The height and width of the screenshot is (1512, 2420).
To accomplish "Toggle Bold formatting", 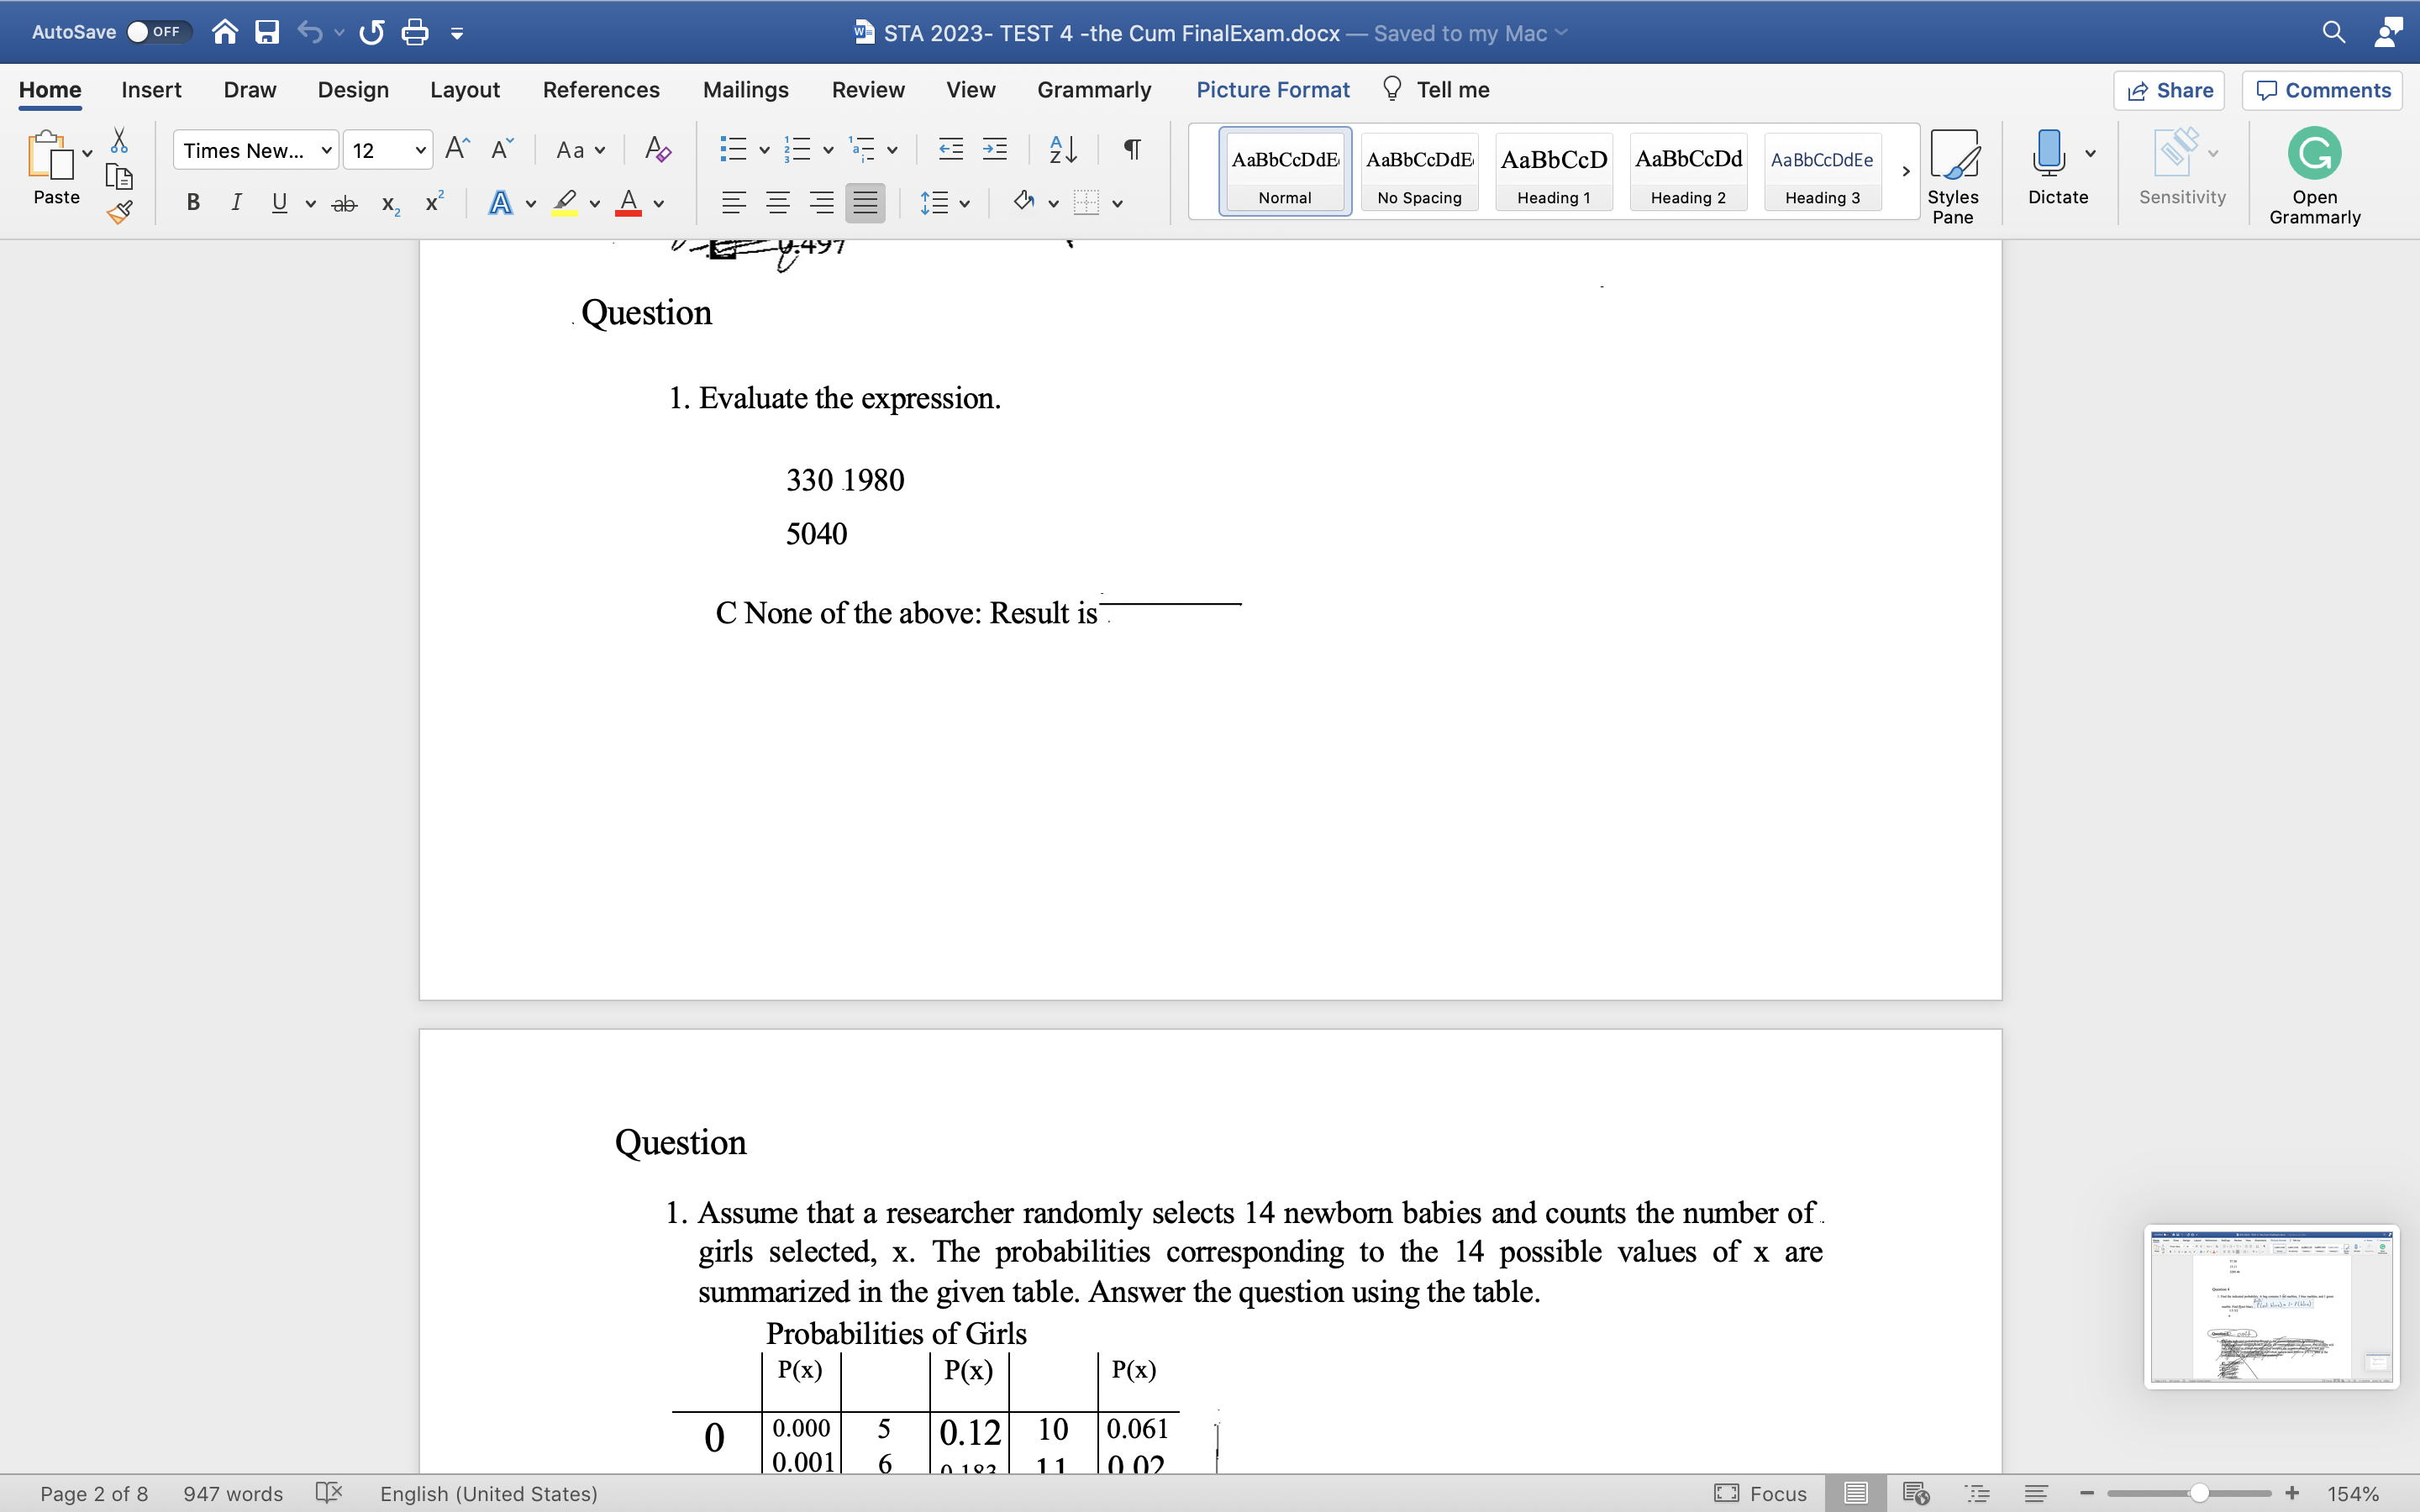I will (194, 203).
